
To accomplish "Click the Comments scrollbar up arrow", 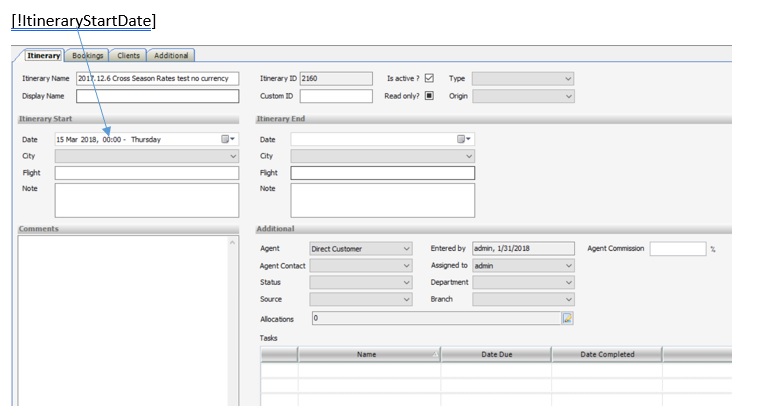I will coord(233,243).
